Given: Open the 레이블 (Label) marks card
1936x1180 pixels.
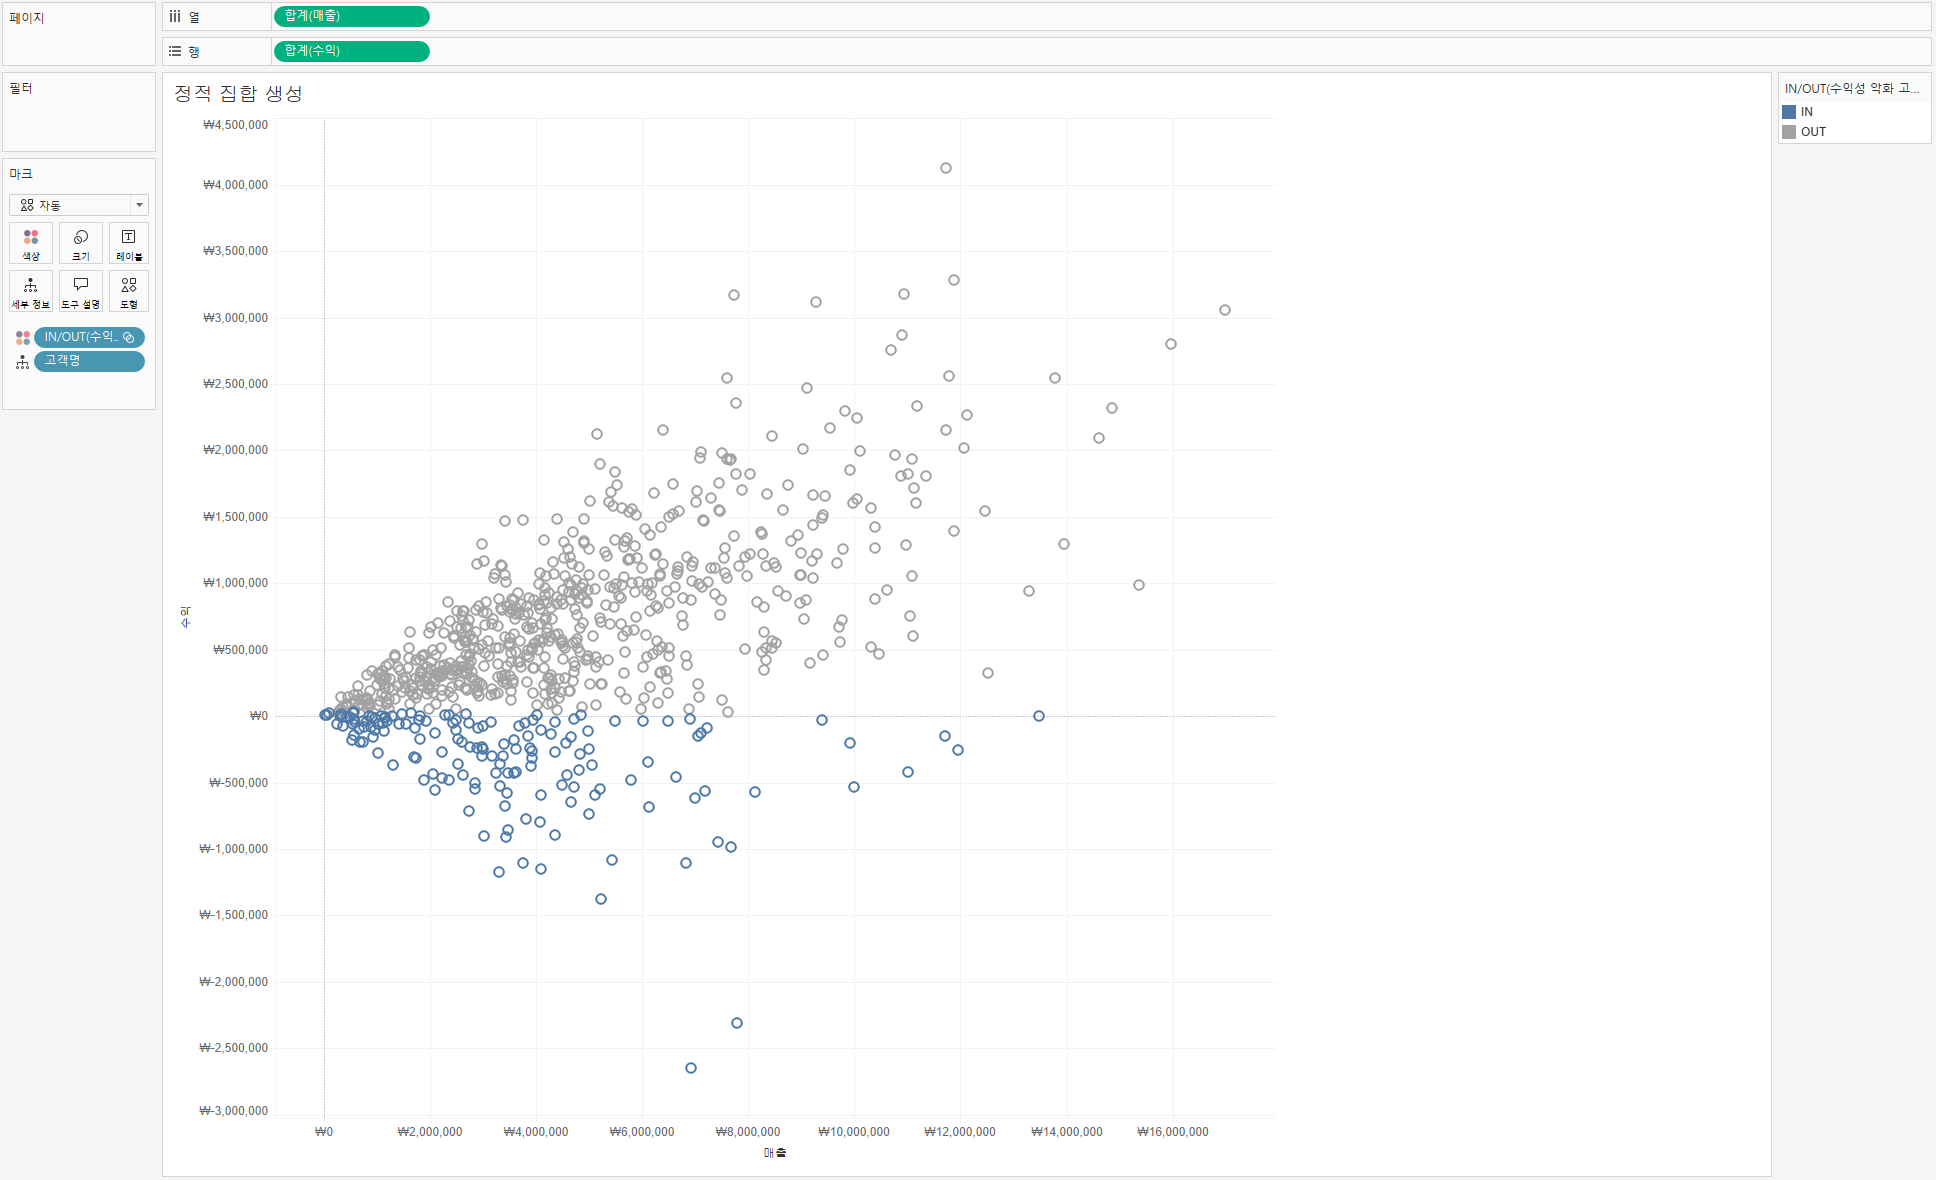Looking at the screenshot, I should pos(129,243).
